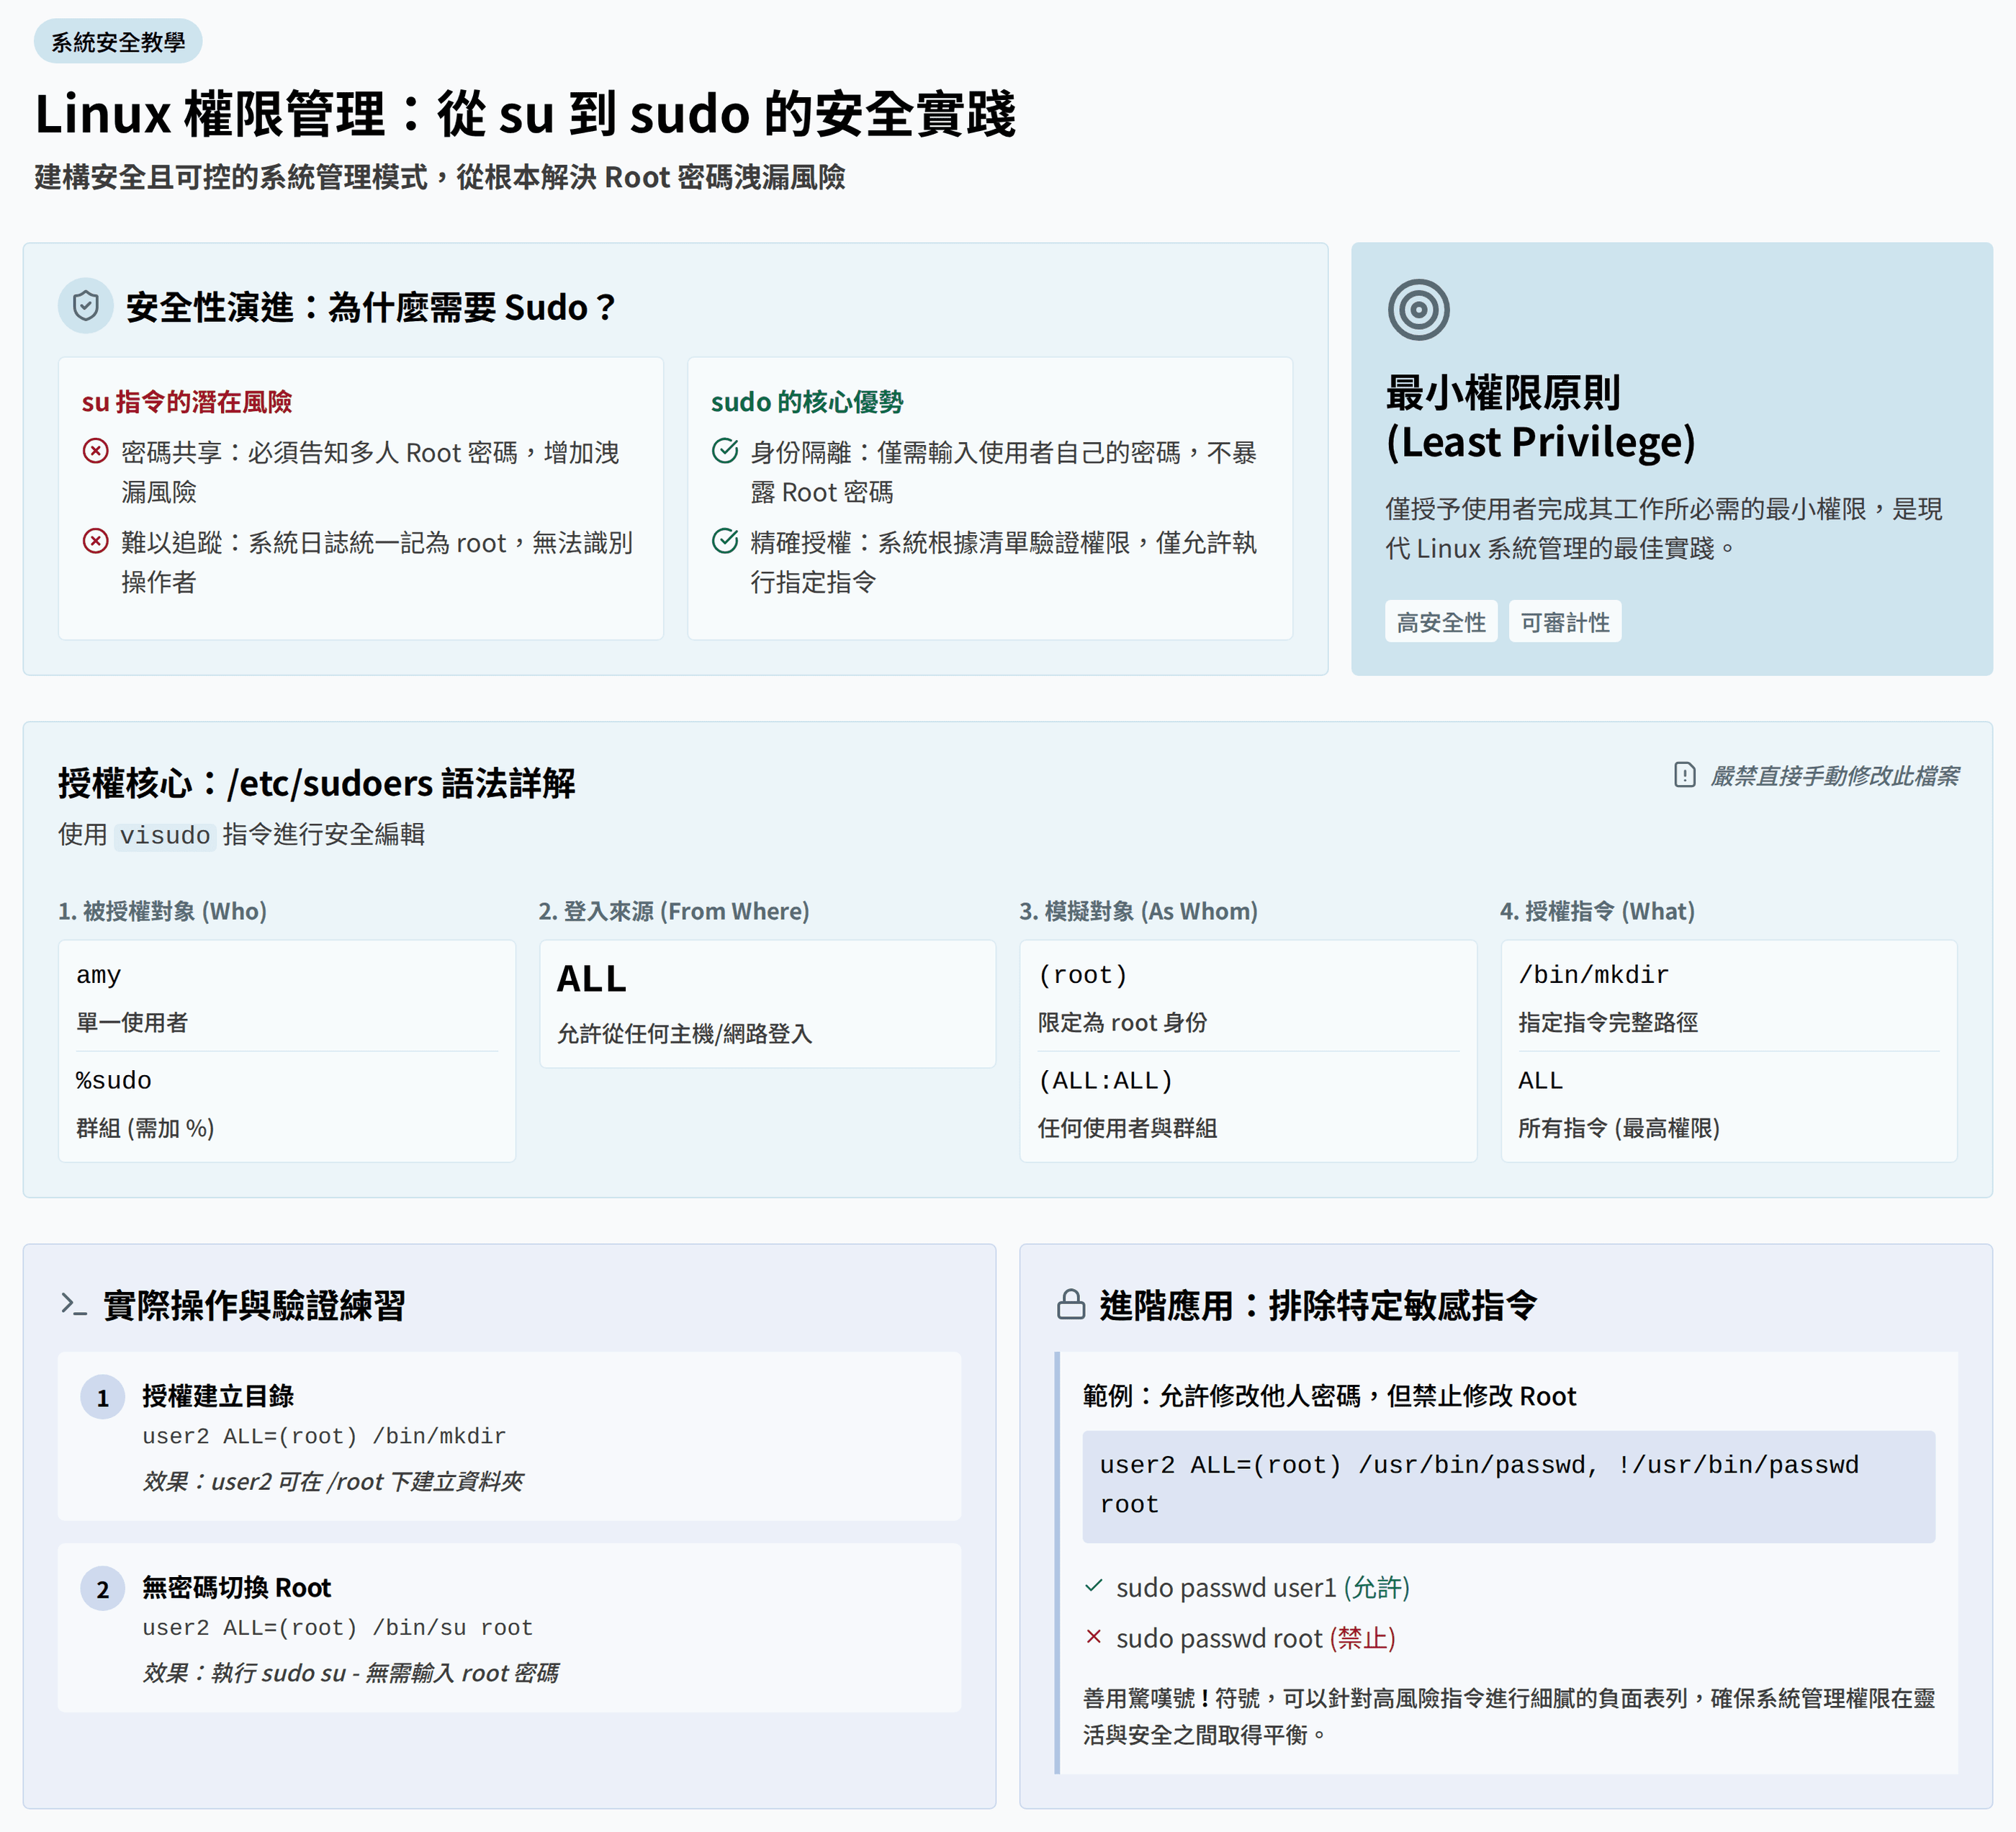This screenshot has width=2016, height=1832.
Task: Click the red X icon beside 密碼共享
Action: click(95, 451)
